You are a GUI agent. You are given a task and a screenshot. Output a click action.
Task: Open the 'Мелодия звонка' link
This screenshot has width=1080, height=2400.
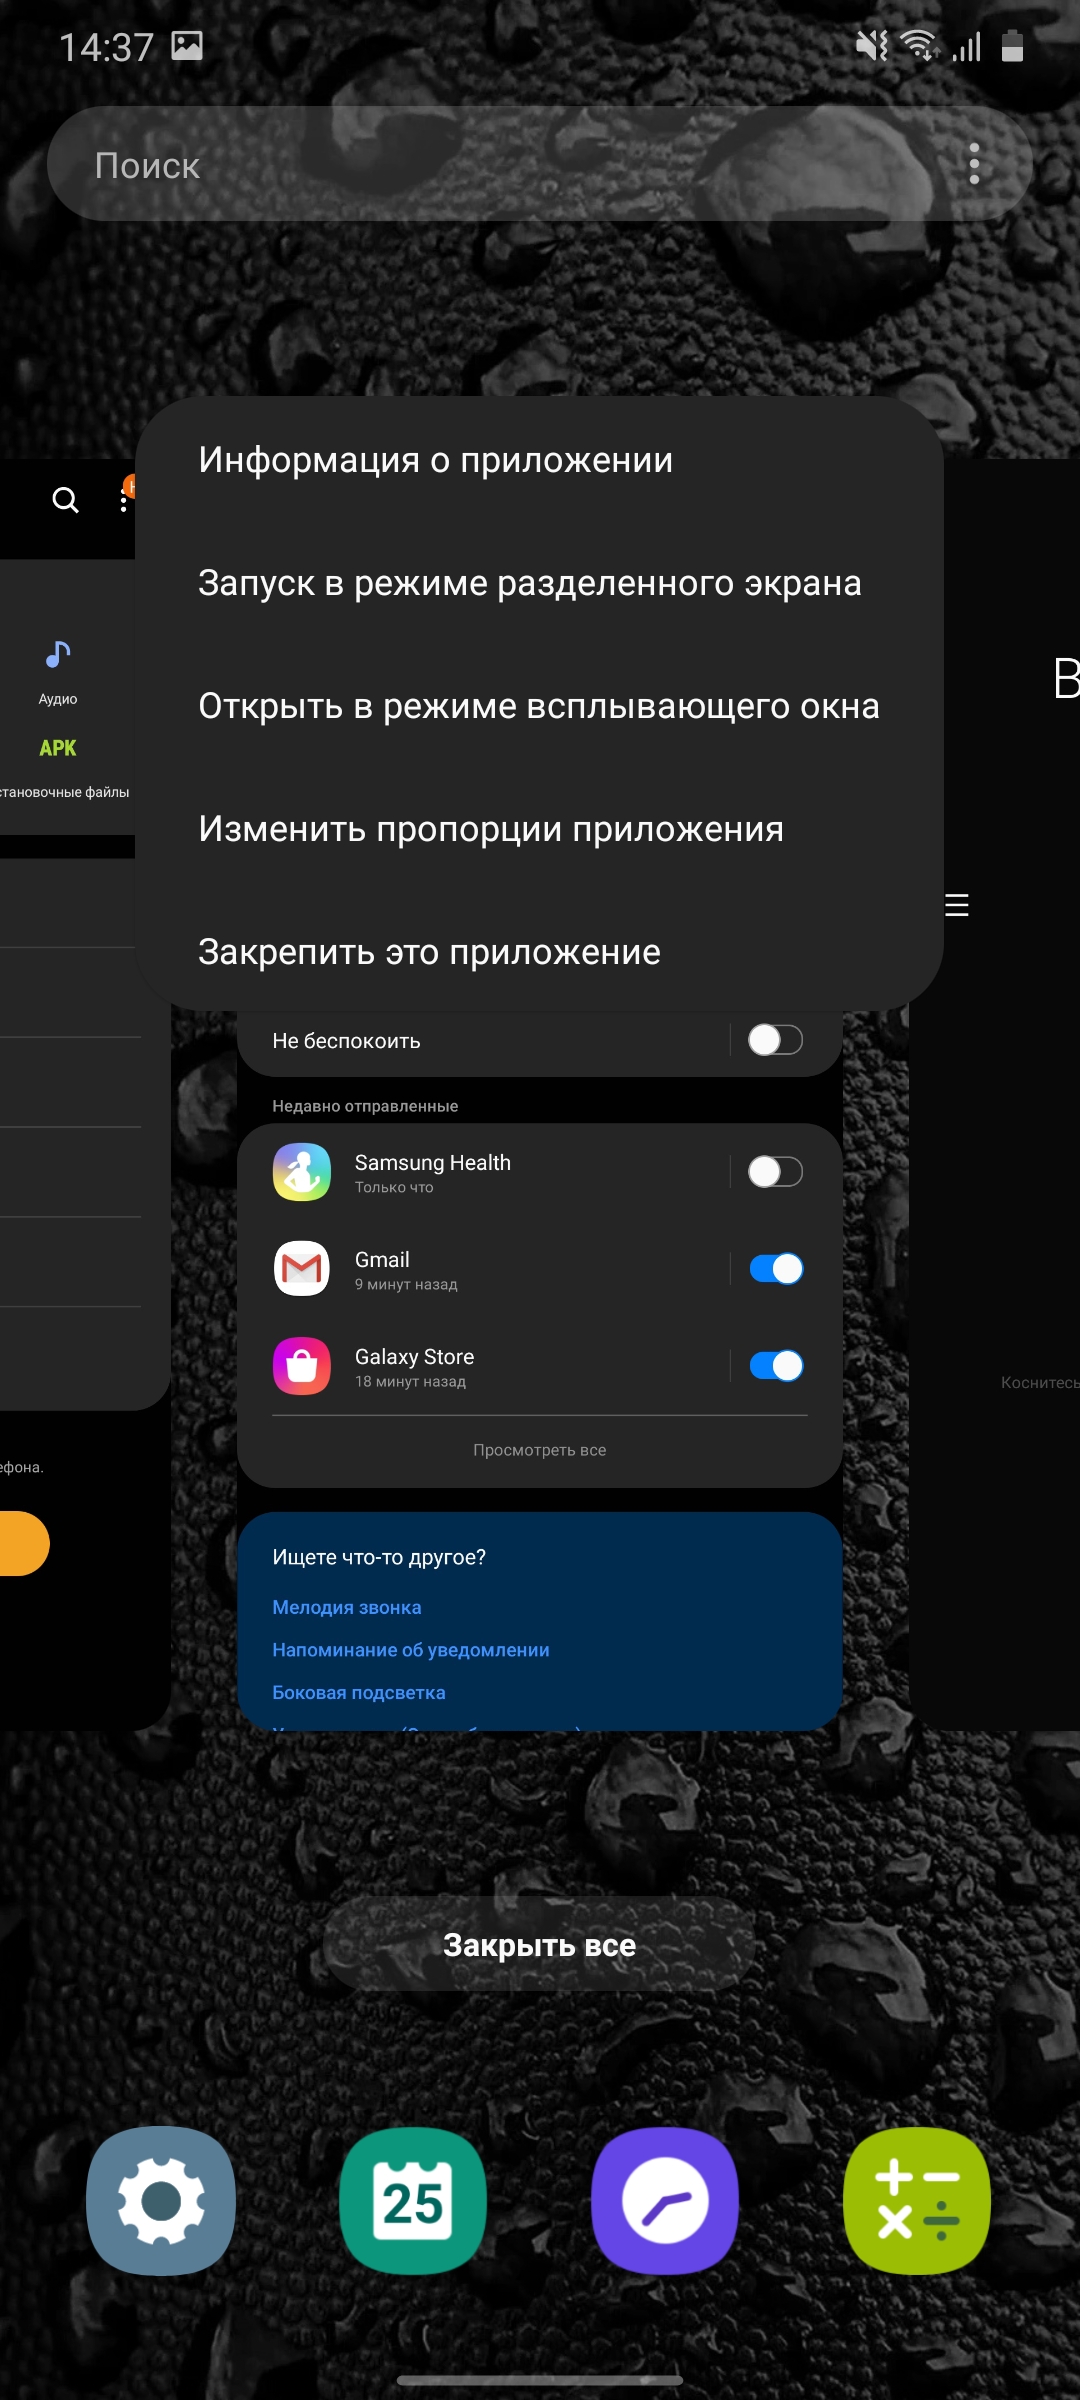347,1607
